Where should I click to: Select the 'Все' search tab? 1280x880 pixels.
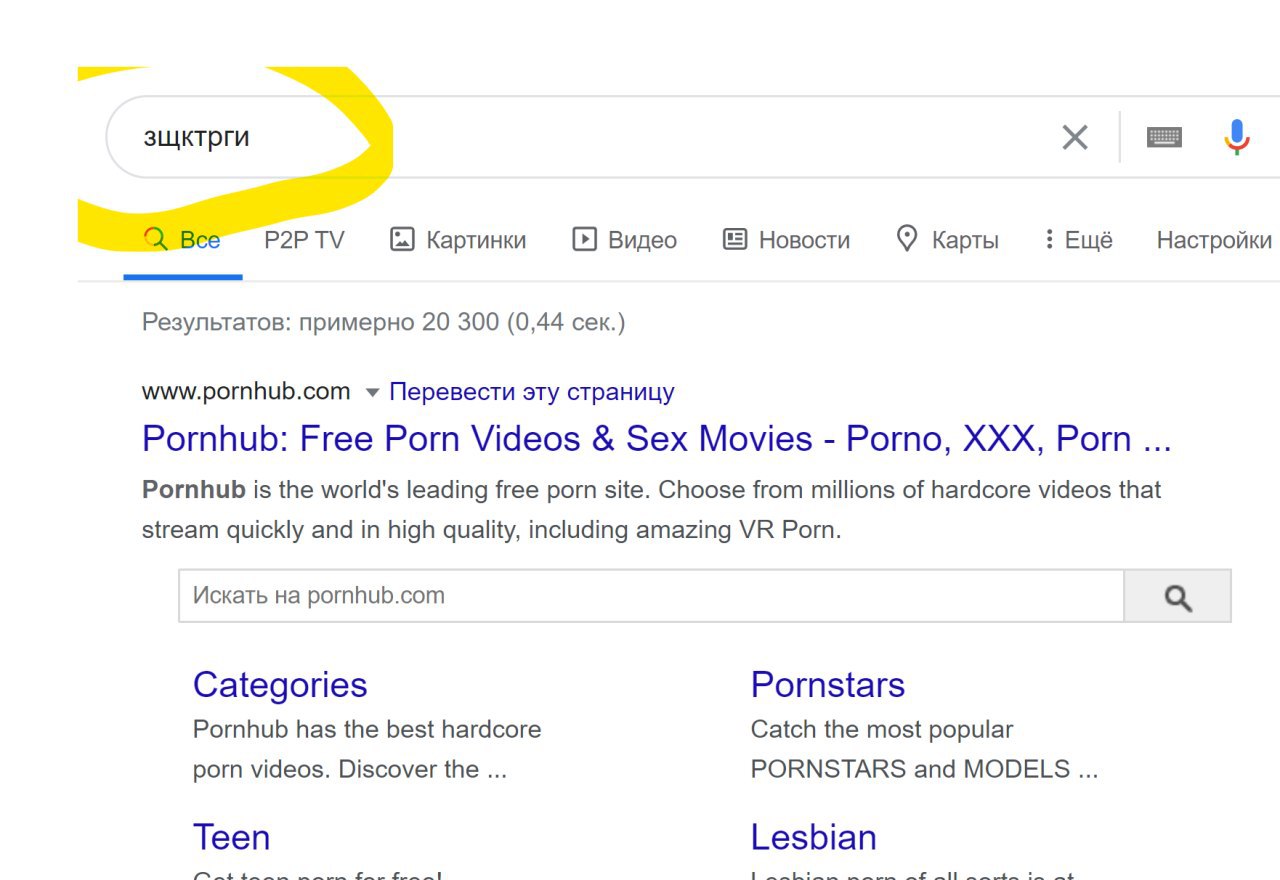pyautogui.click(x=183, y=240)
